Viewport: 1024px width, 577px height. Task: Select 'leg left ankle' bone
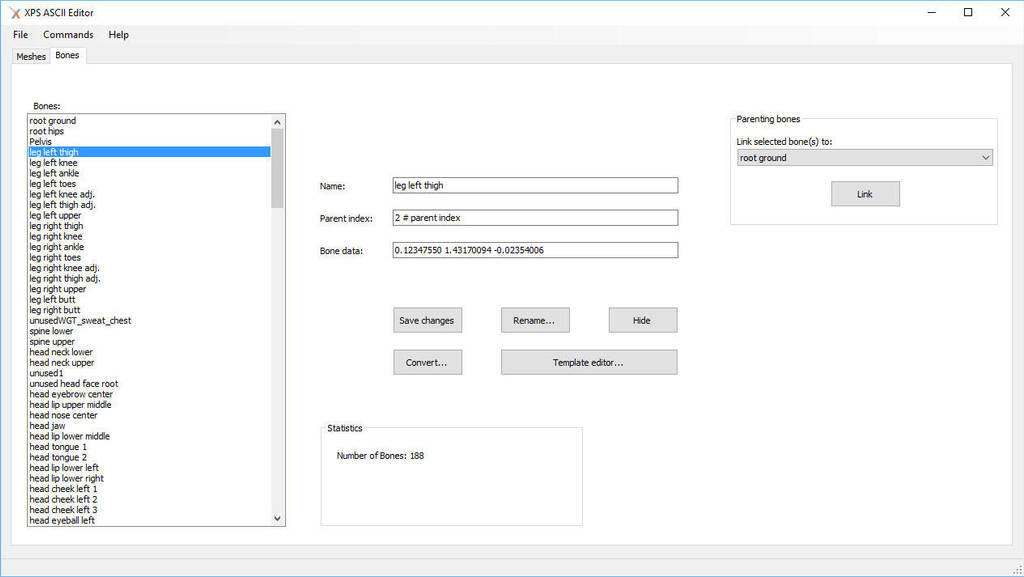coord(149,173)
